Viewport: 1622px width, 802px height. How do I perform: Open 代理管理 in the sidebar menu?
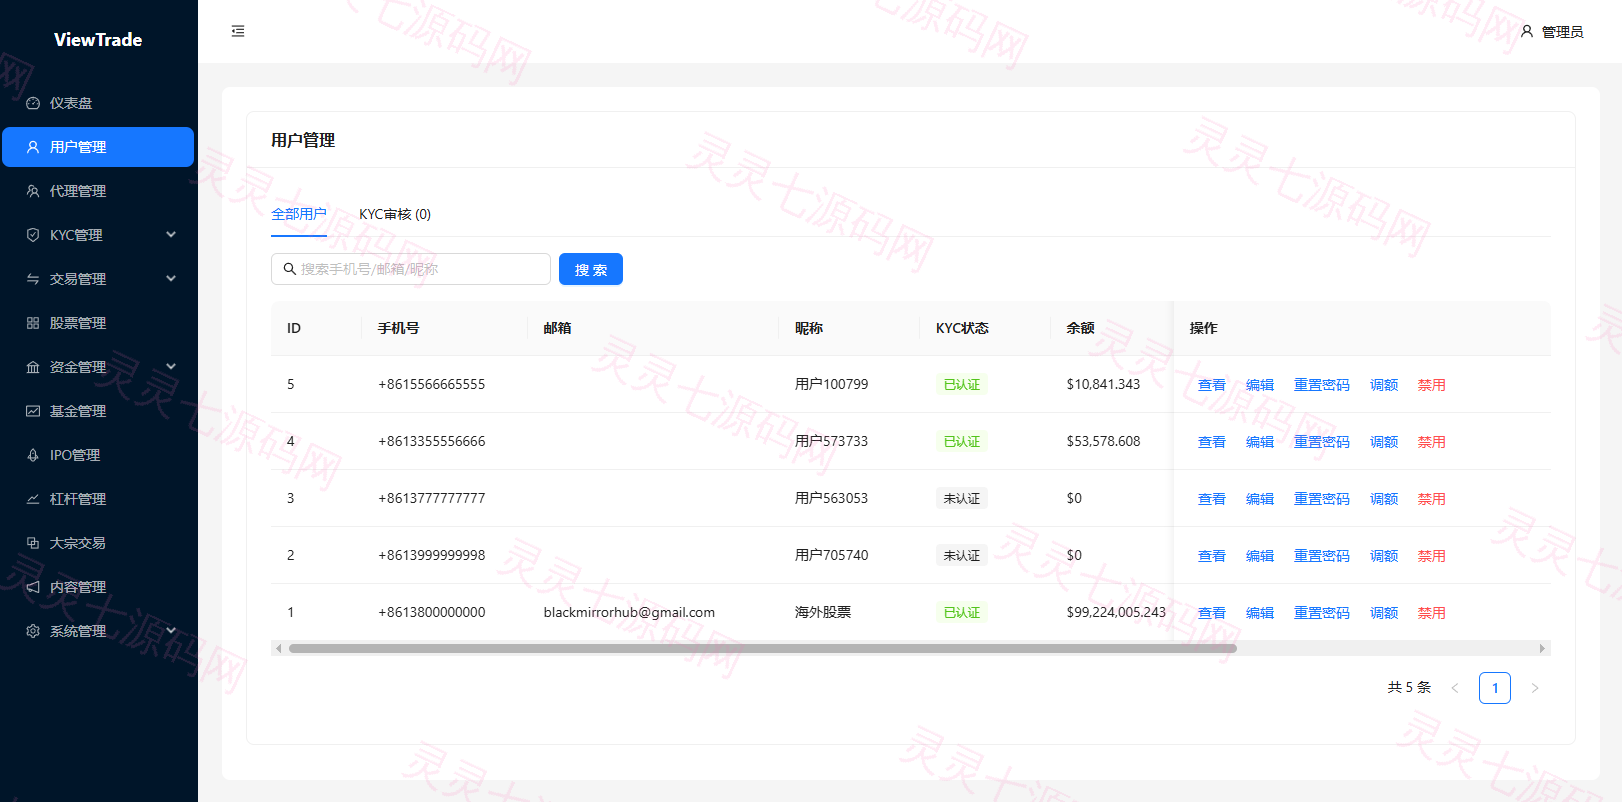98,191
